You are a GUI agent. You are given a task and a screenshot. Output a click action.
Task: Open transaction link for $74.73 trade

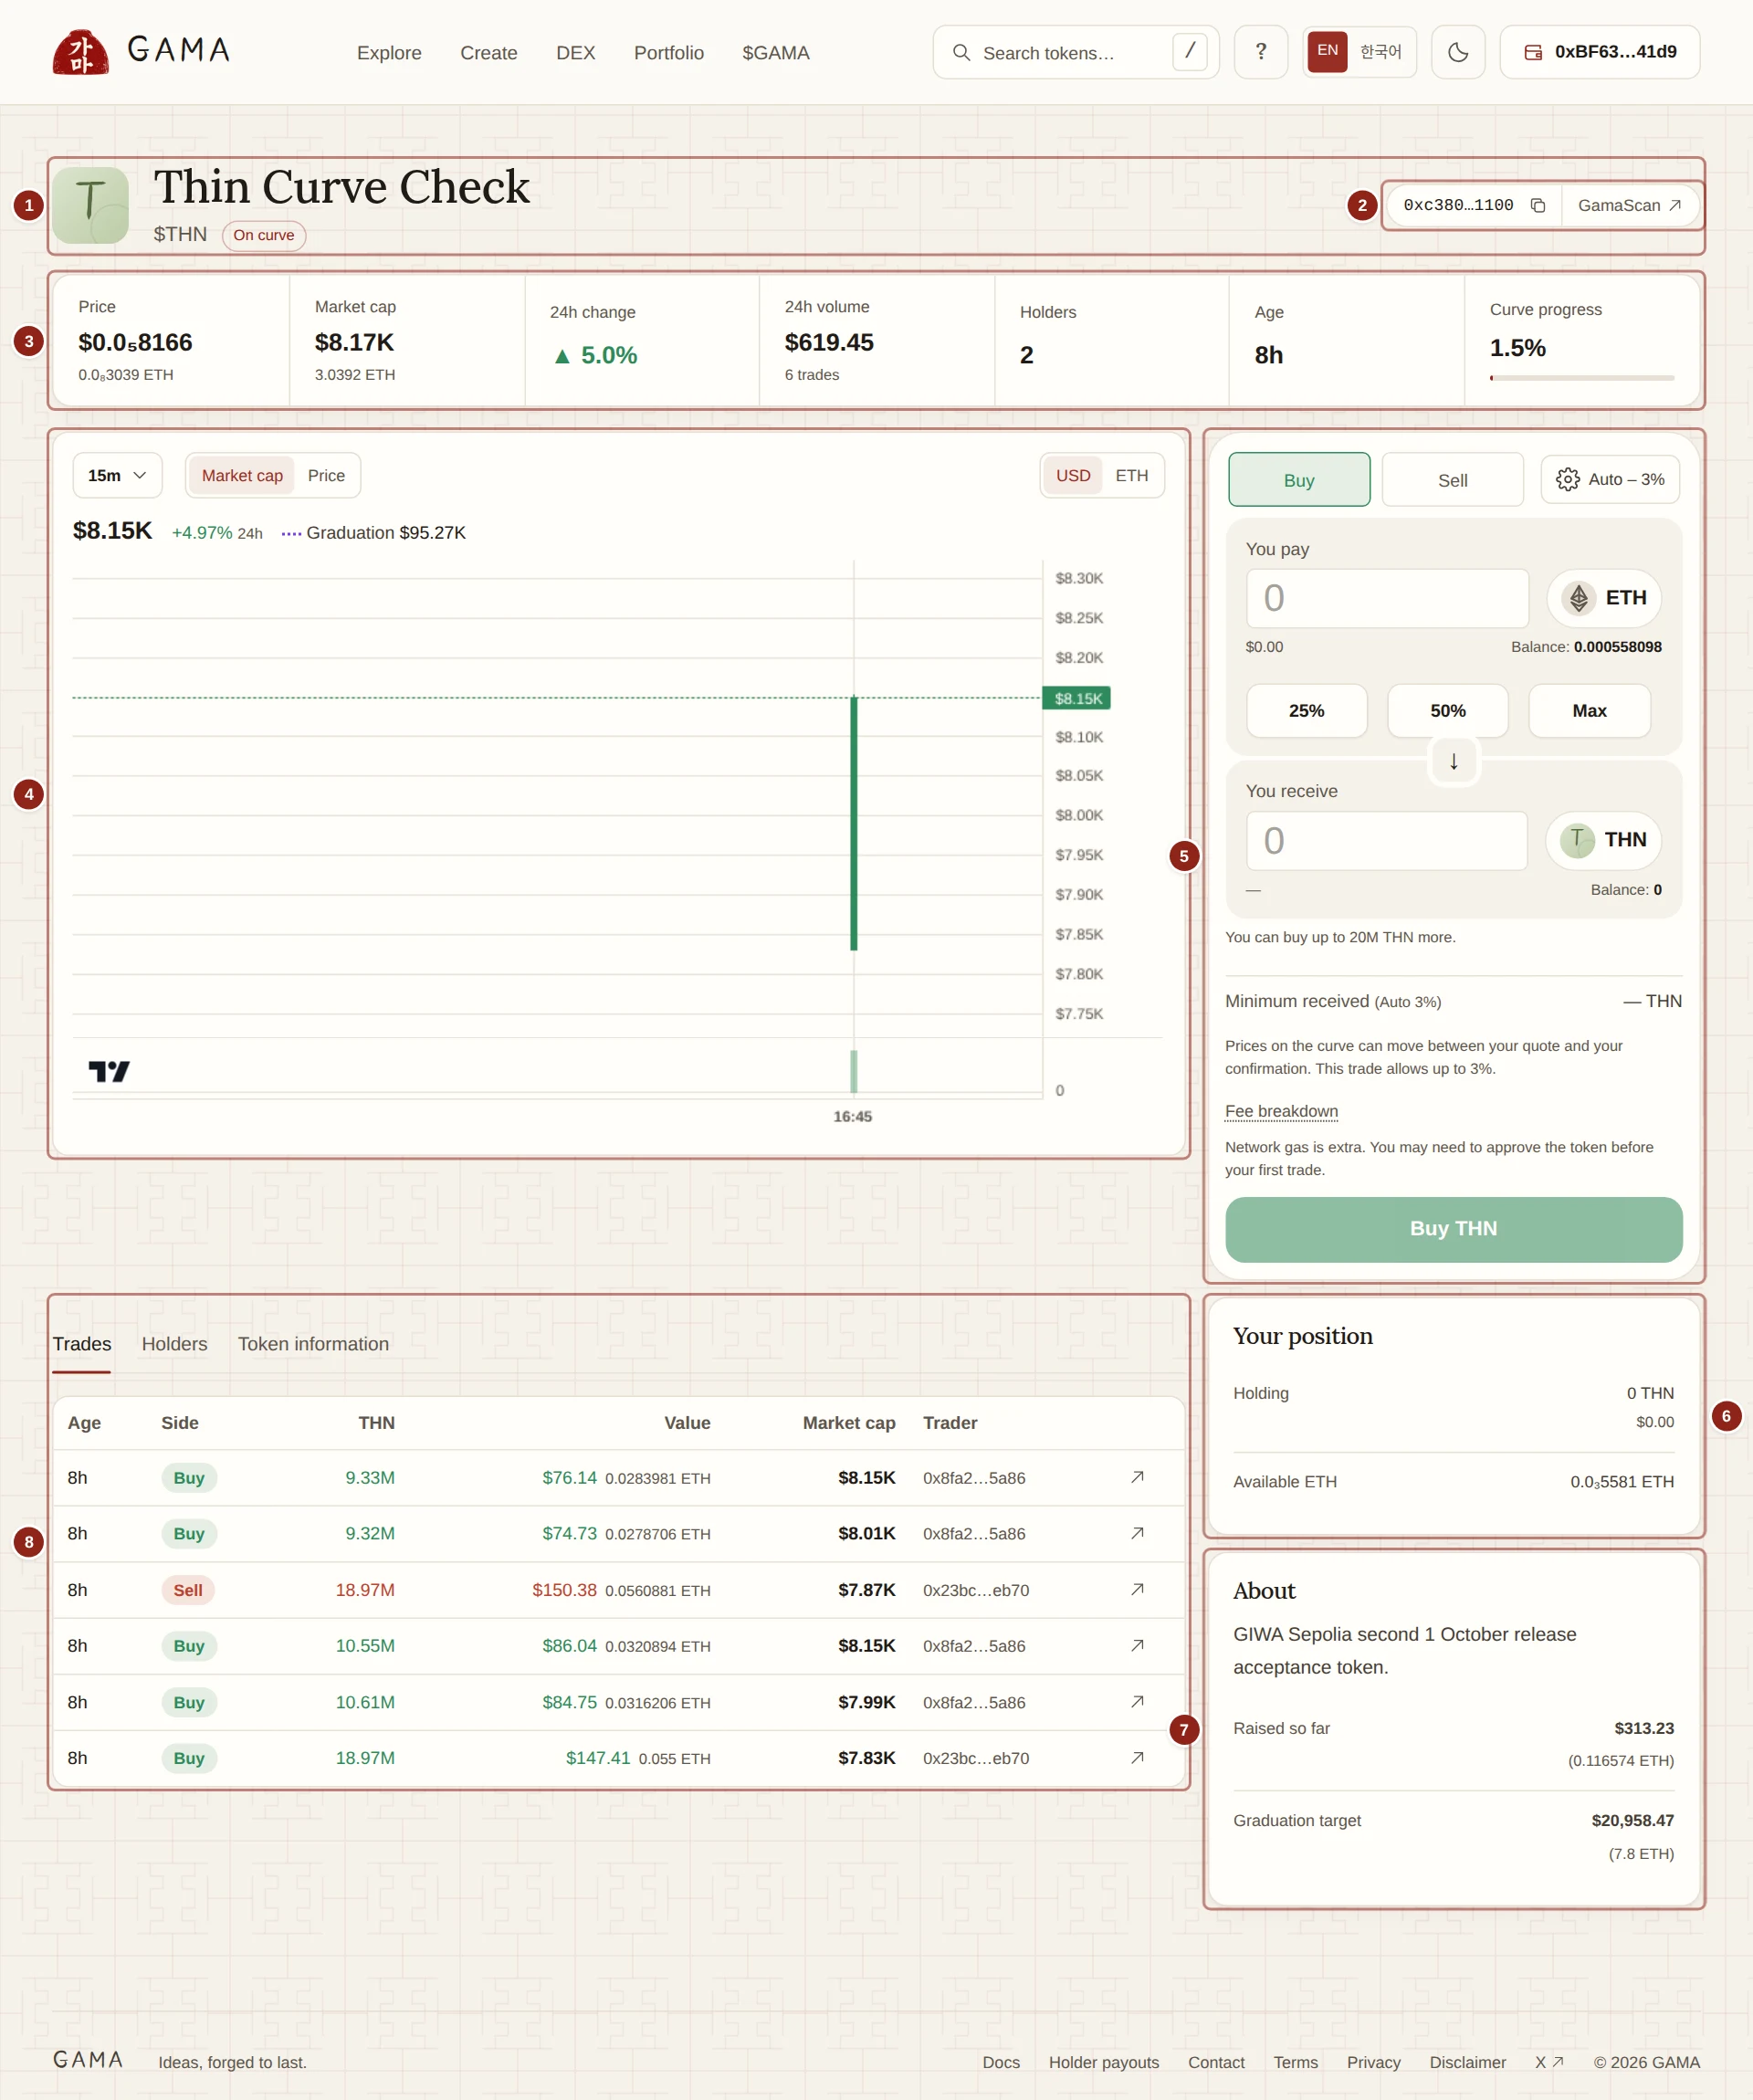[x=1137, y=1533]
